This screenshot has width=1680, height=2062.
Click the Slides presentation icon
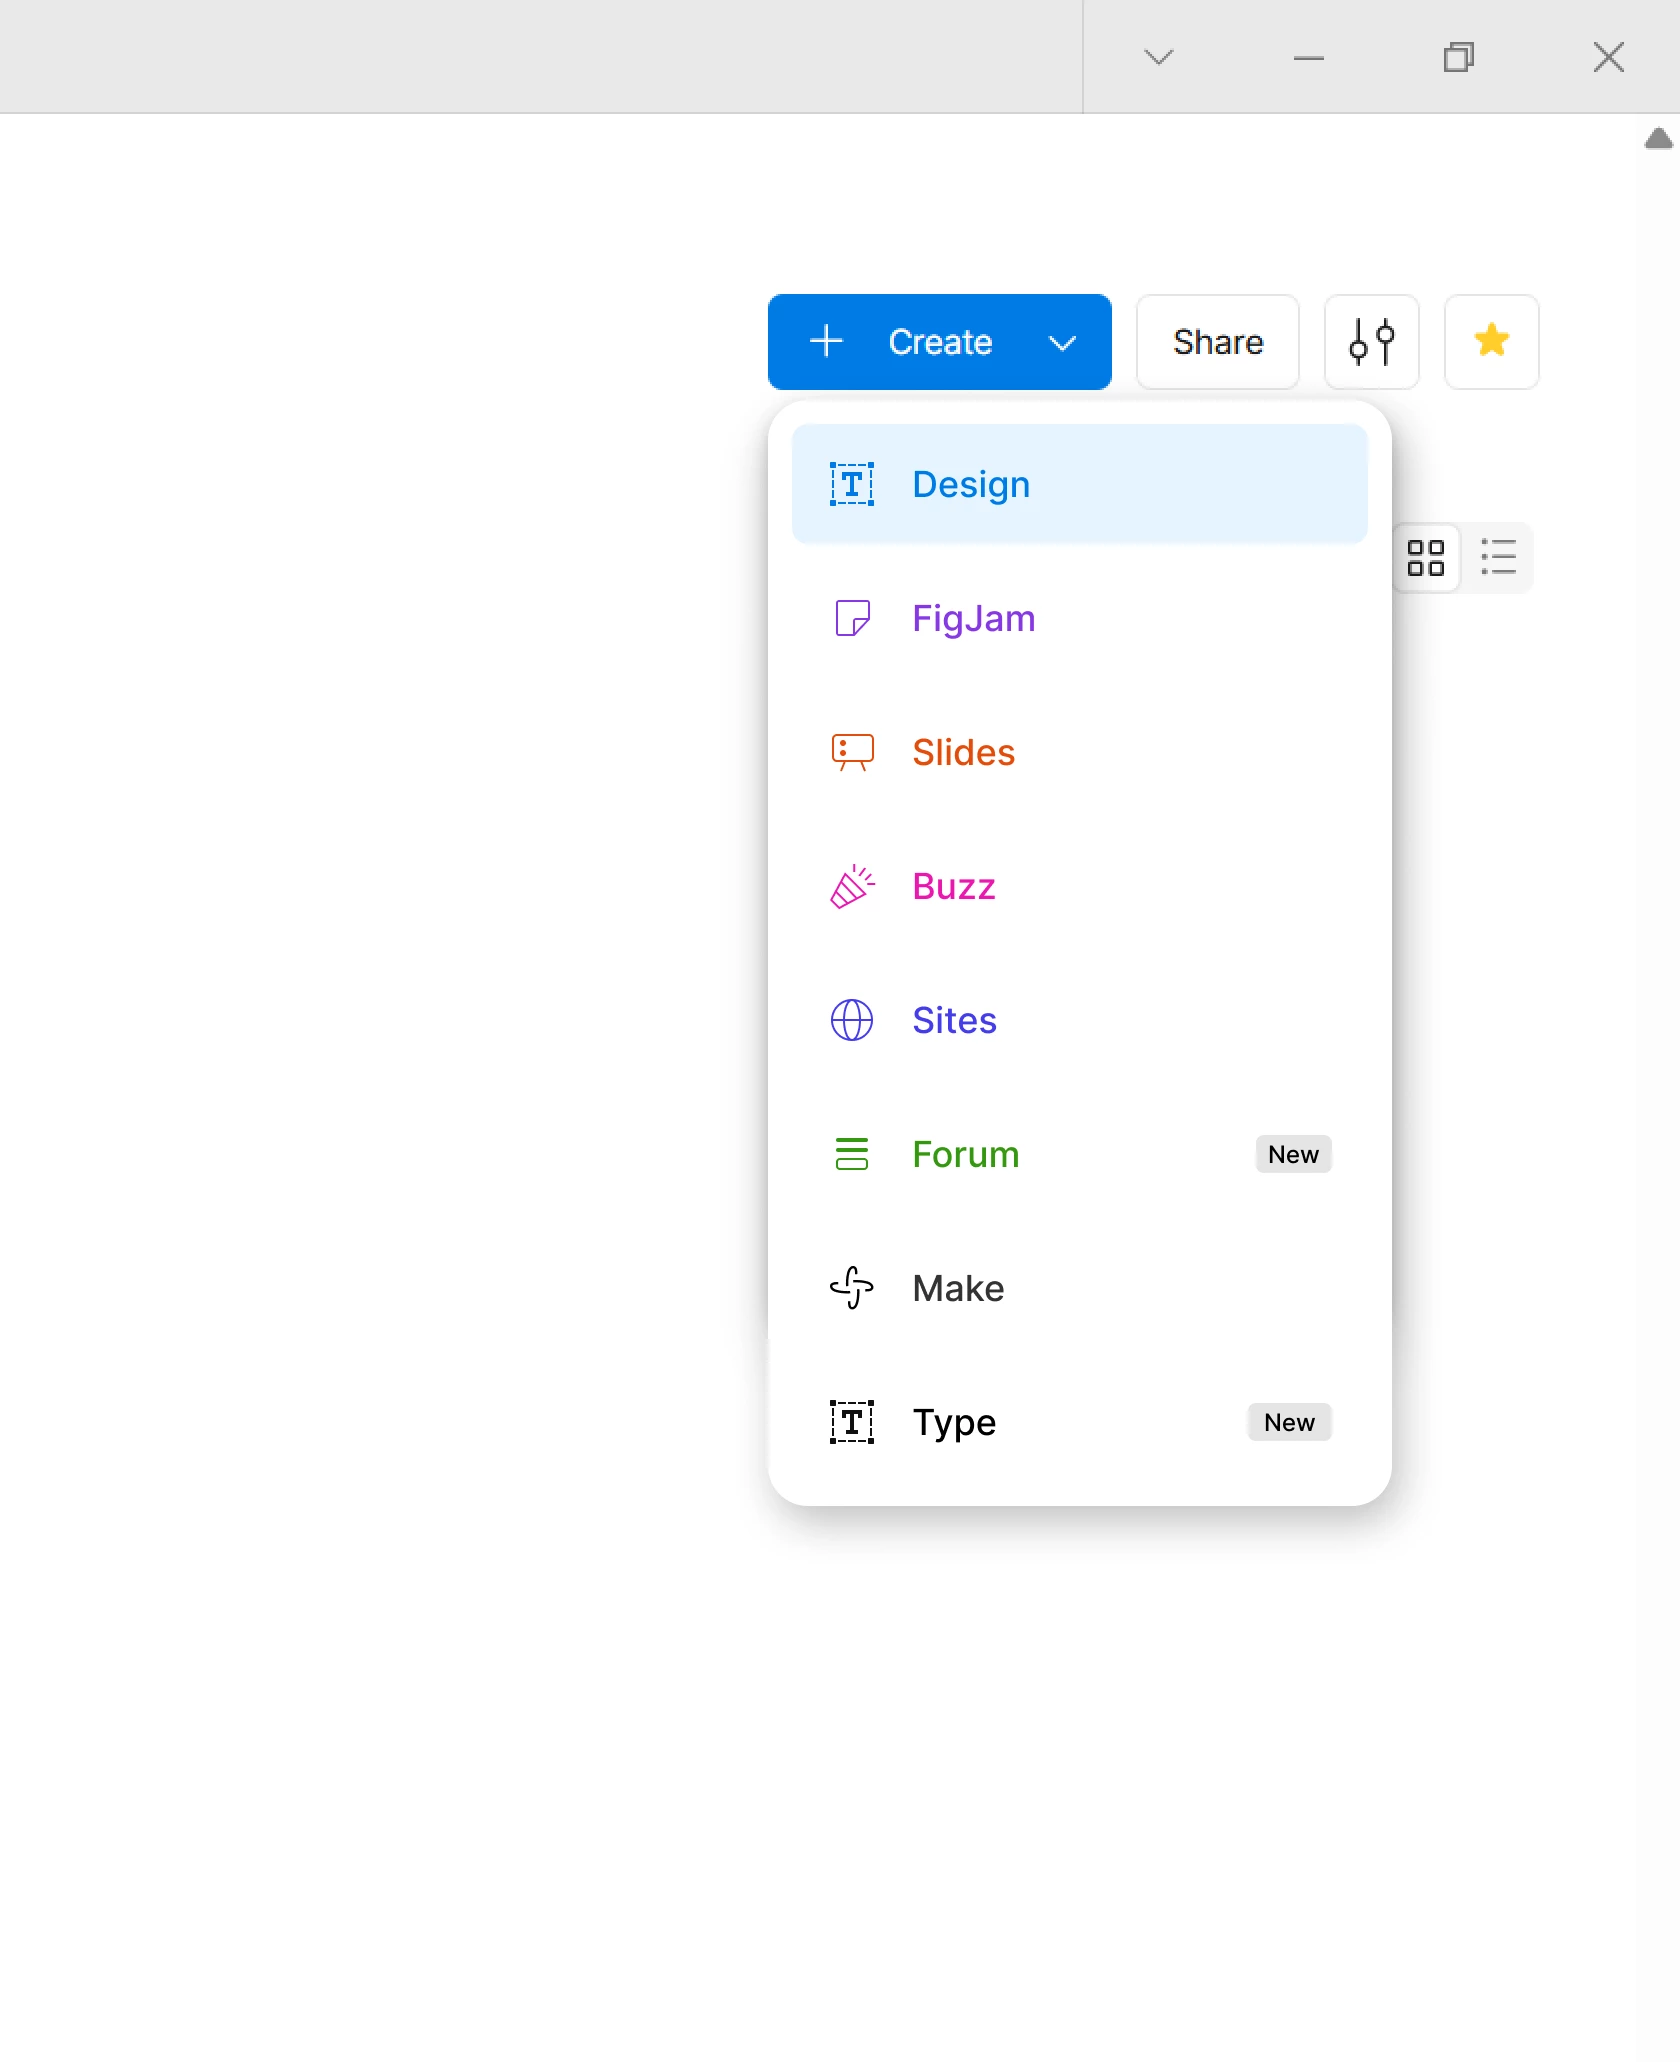852,752
